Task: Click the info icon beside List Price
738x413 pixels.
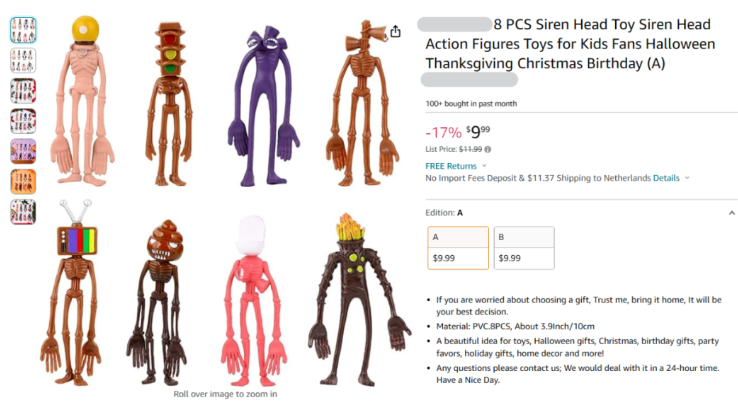Action: click(488, 149)
